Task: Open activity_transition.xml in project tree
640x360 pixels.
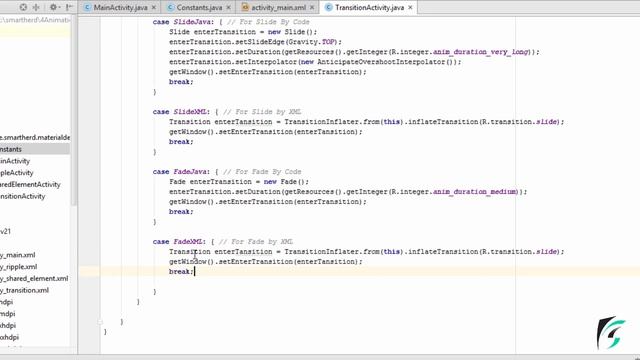Action: pos(24,291)
